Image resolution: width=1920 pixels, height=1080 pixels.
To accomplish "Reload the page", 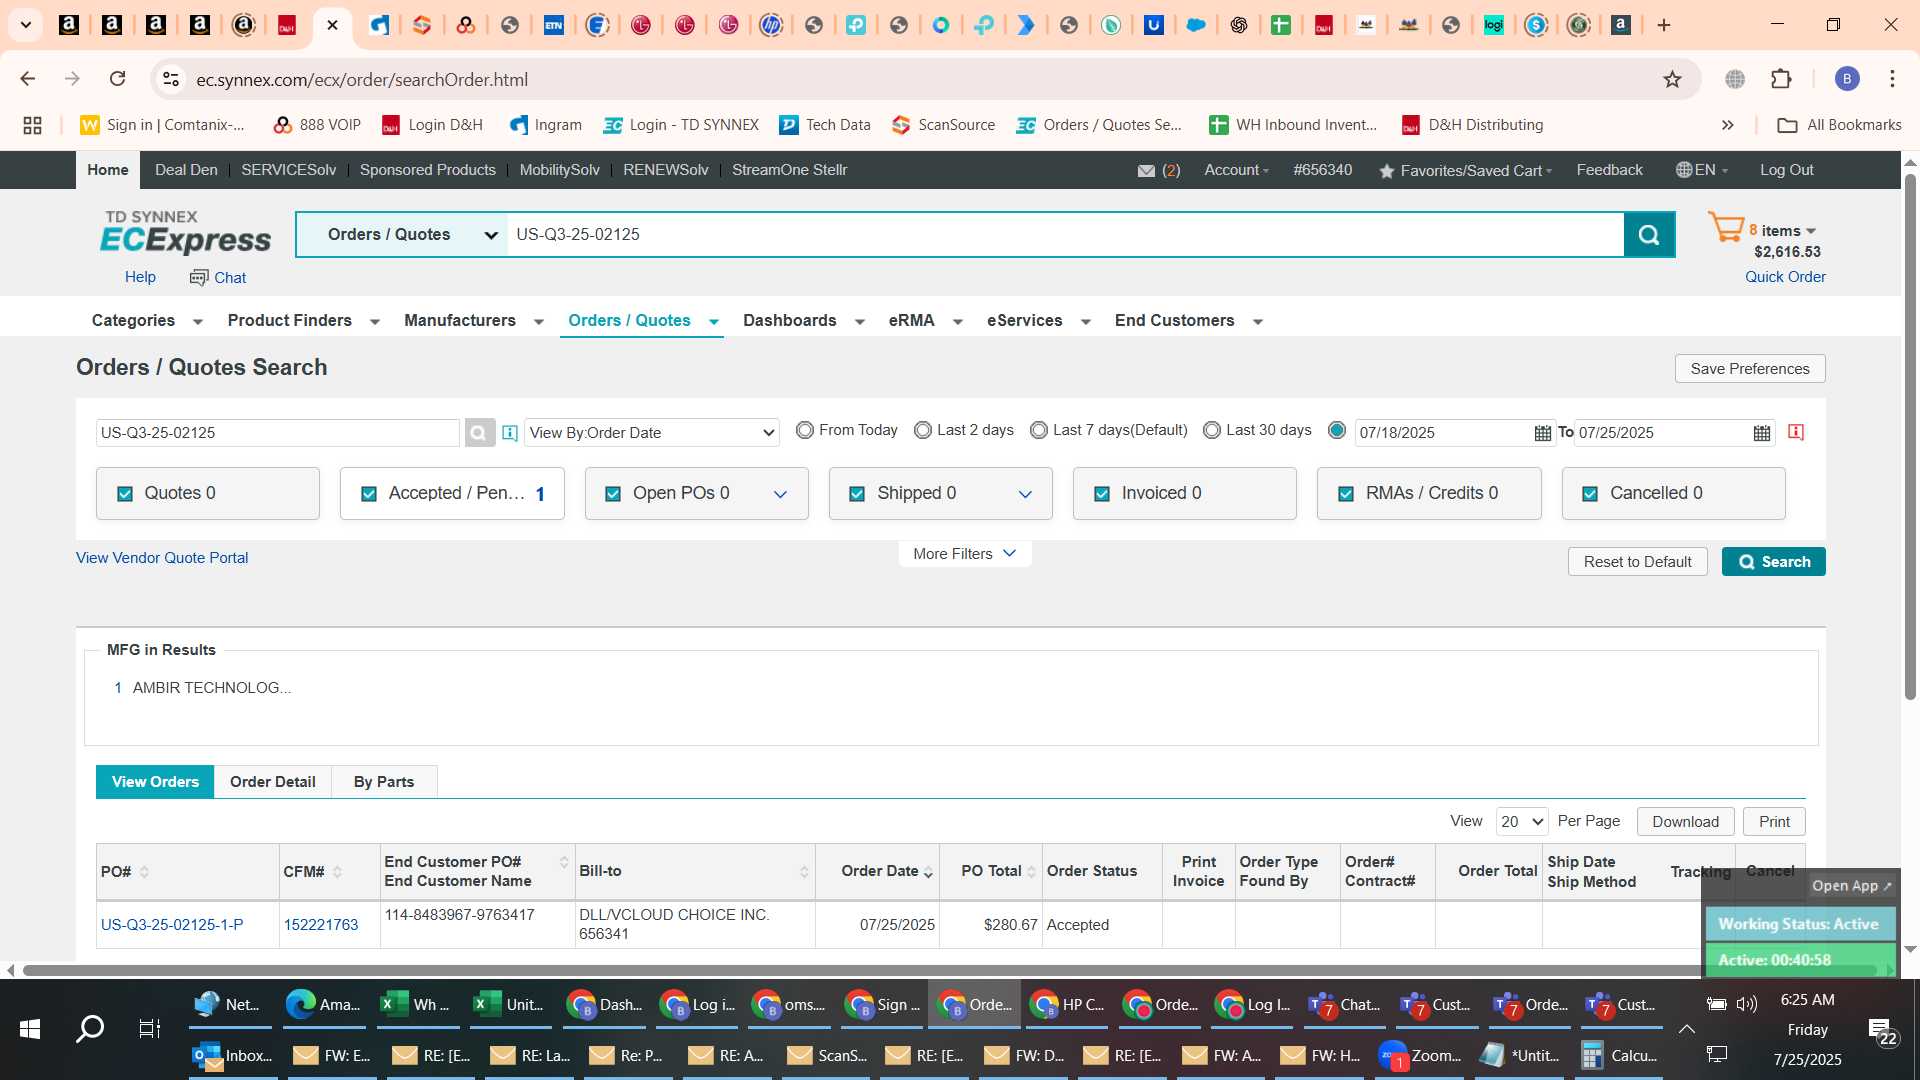I will (x=118, y=79).
